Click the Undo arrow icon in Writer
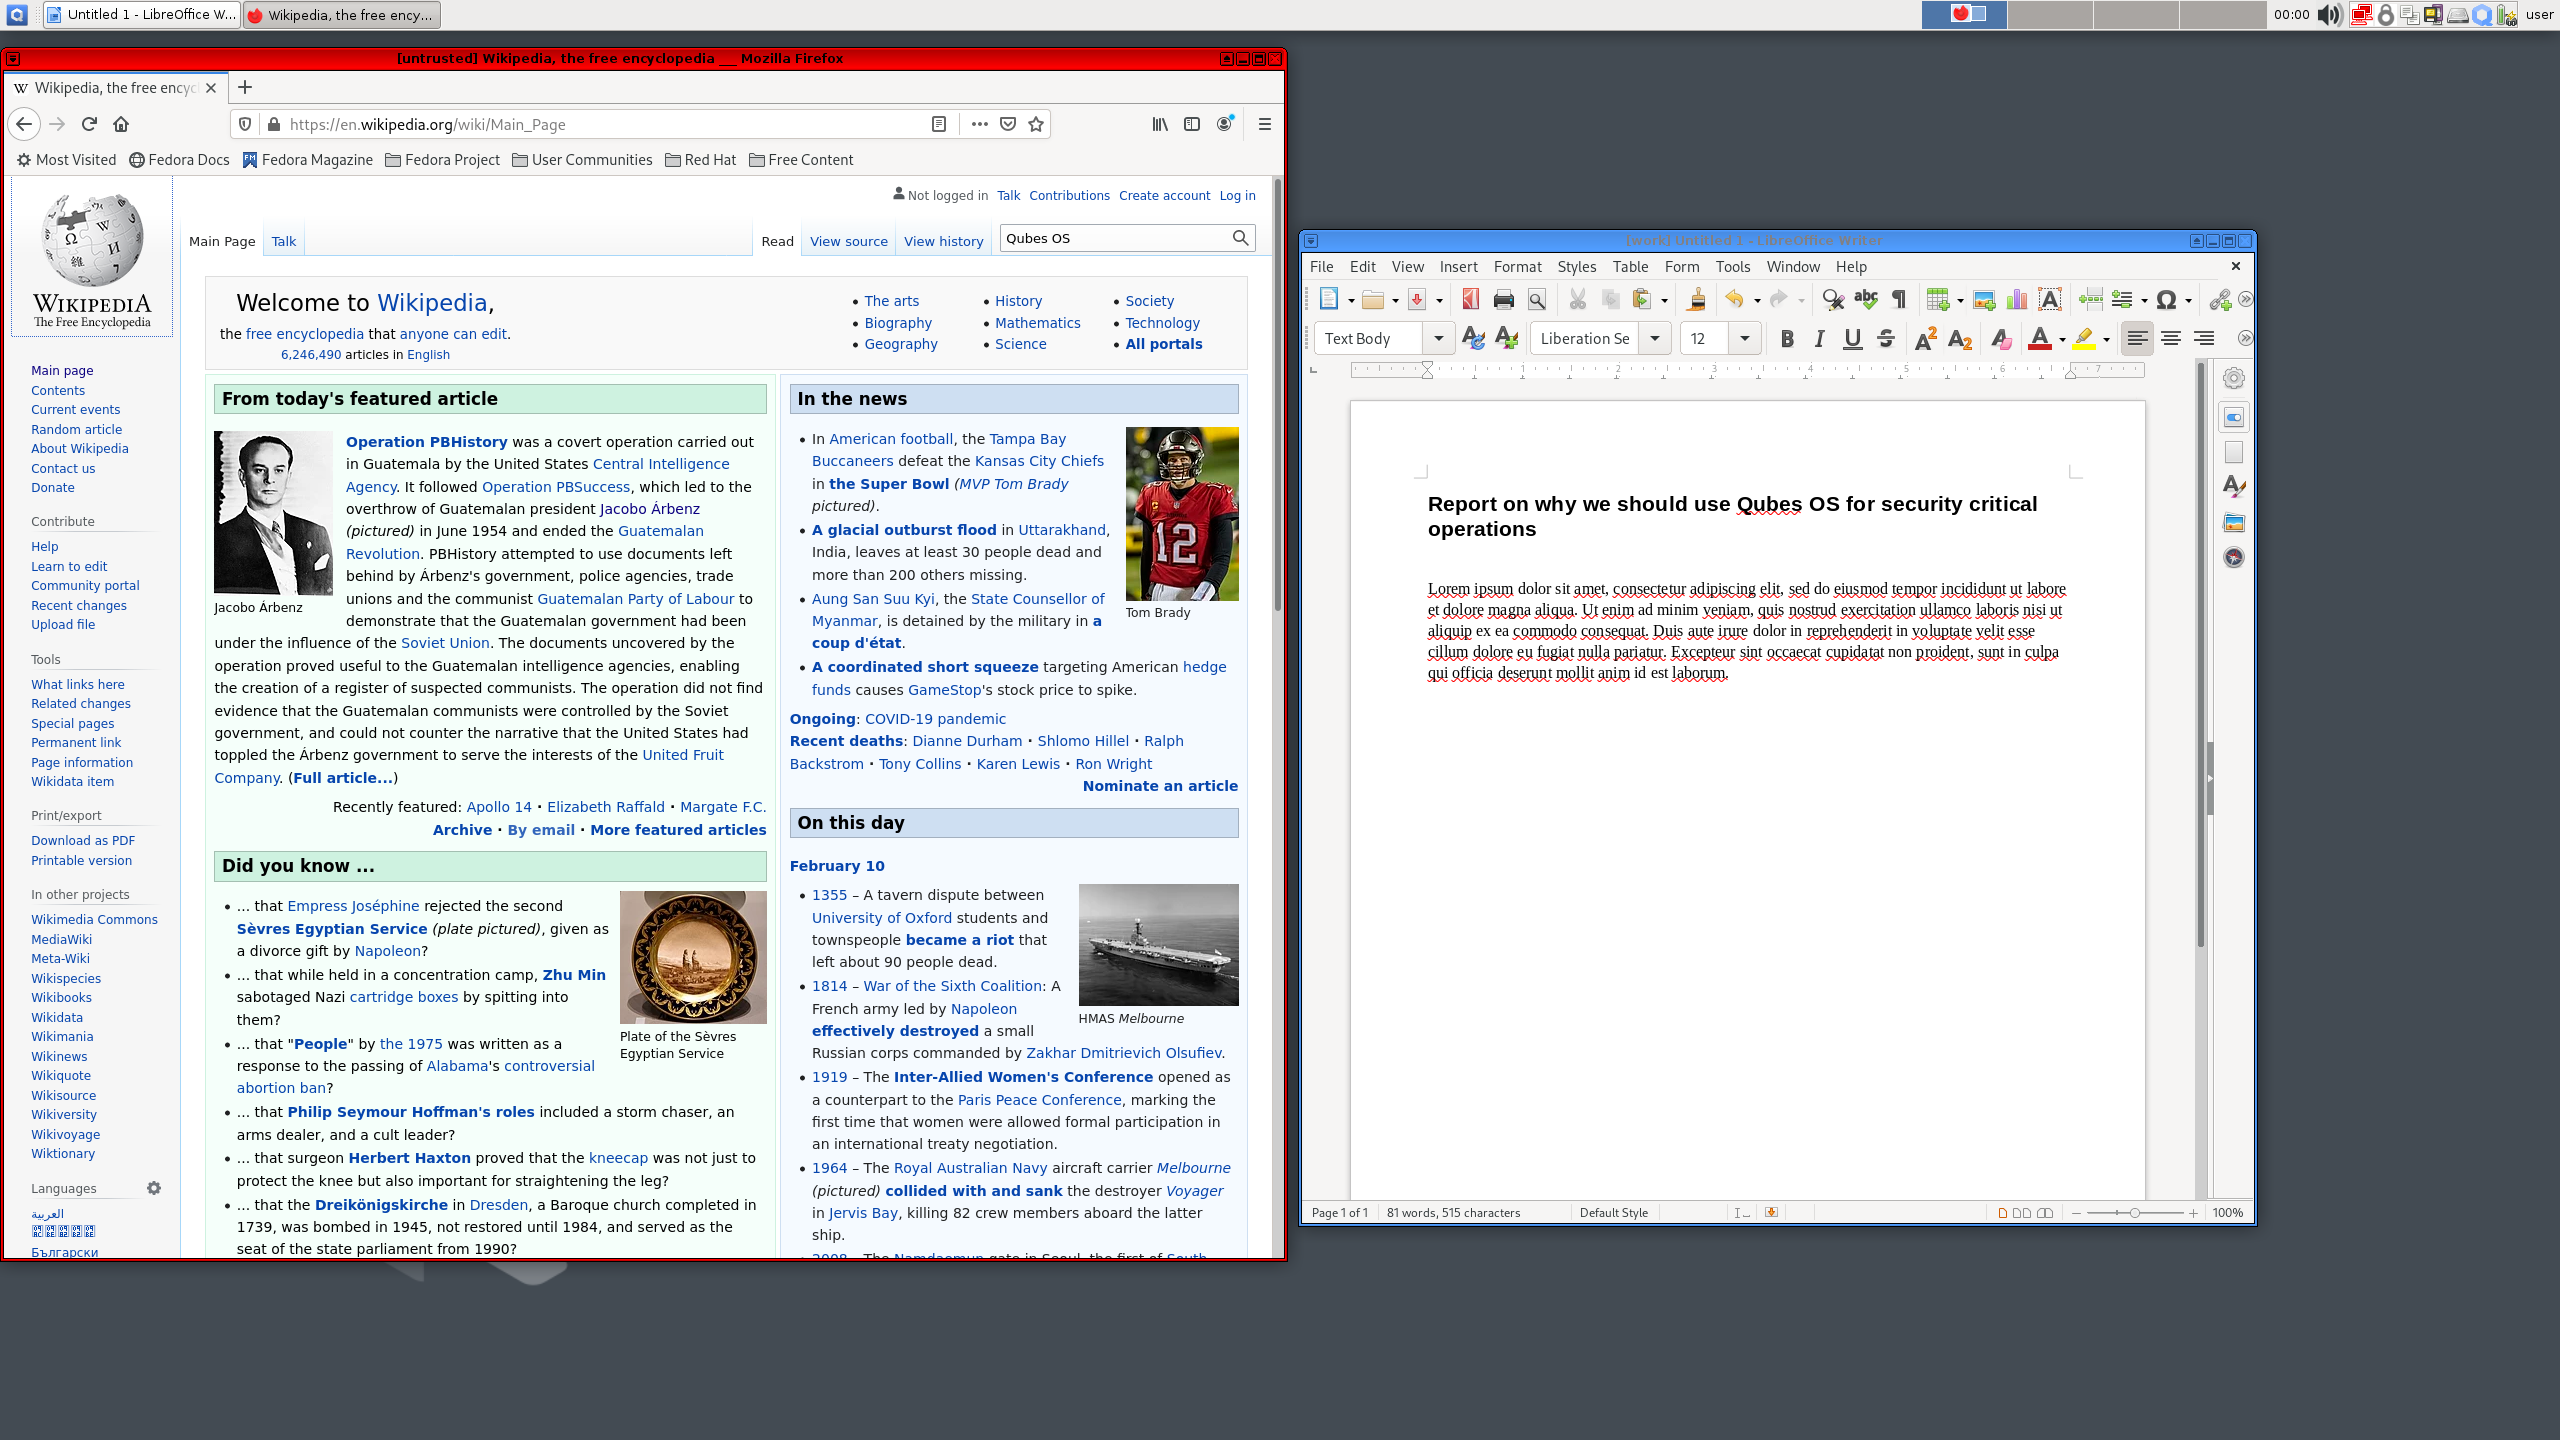The image size is (2560, 1440). point(1735,299)
